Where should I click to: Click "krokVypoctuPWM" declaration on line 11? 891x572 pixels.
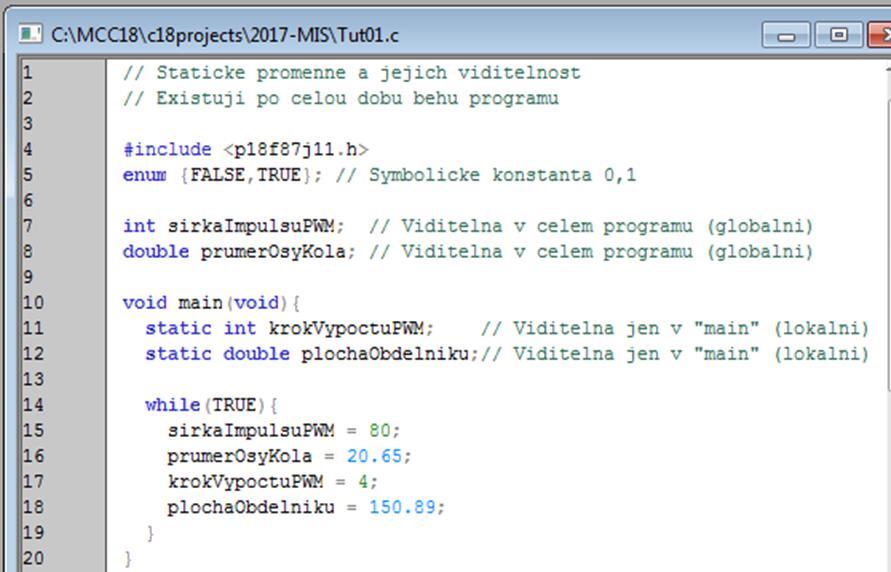point(345,328)
